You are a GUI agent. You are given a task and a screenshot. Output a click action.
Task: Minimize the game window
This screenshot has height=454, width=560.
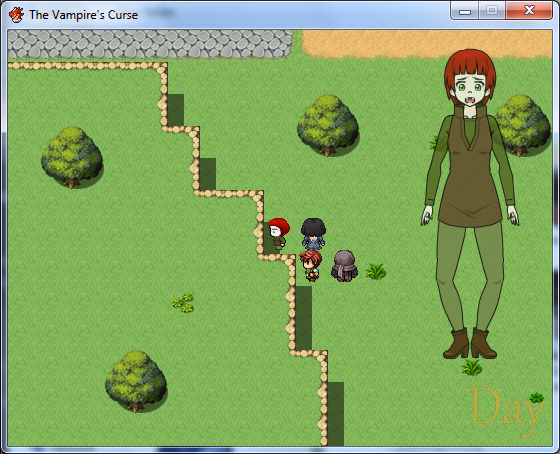point(465,11)
